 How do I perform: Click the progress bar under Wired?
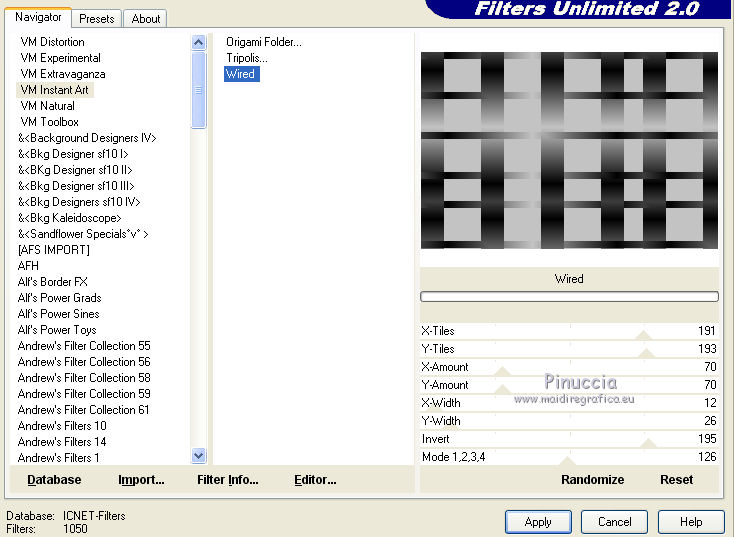569,296
